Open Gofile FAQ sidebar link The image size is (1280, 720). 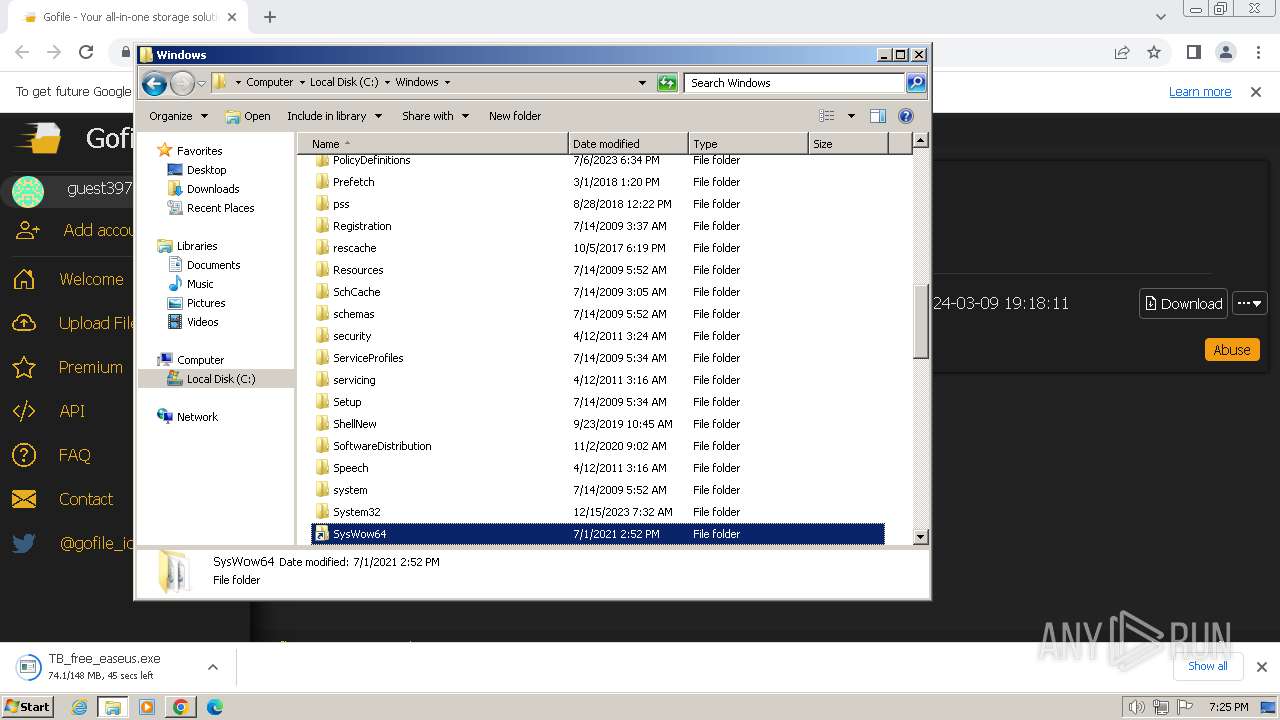point(74,455)
